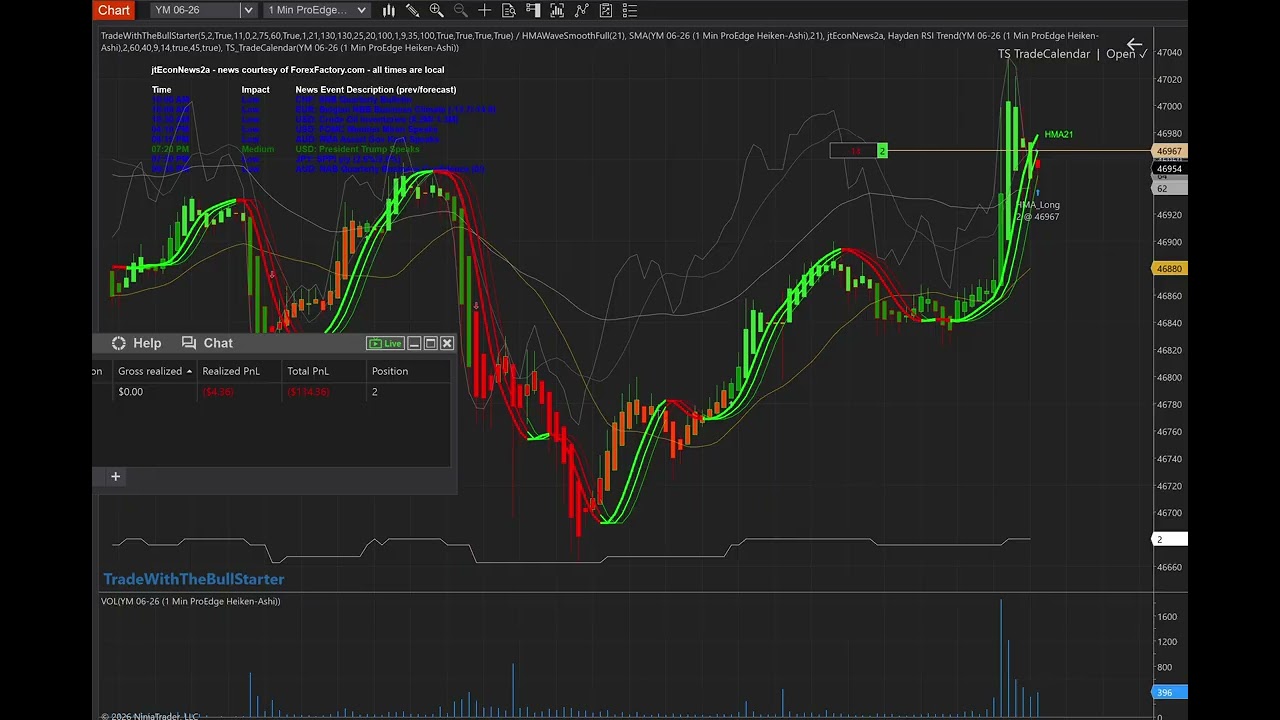Click the Chat speech bubbles icon

click(x=189, y=343)
